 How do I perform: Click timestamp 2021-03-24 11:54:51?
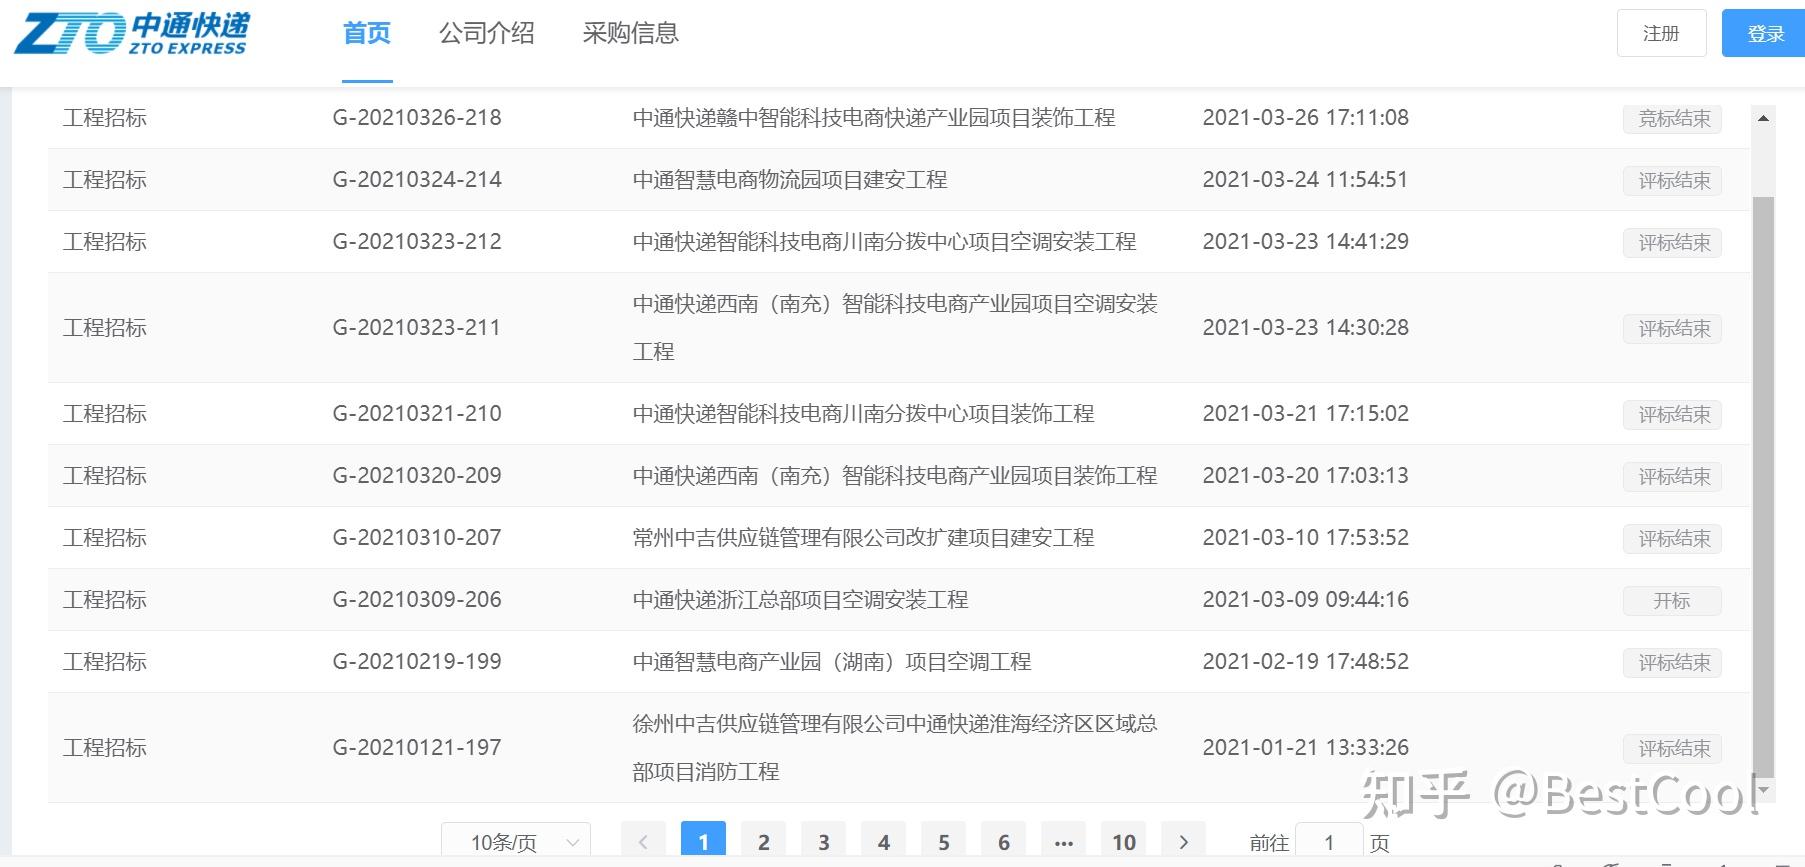pyautogui.click(x=1305, y=180)
